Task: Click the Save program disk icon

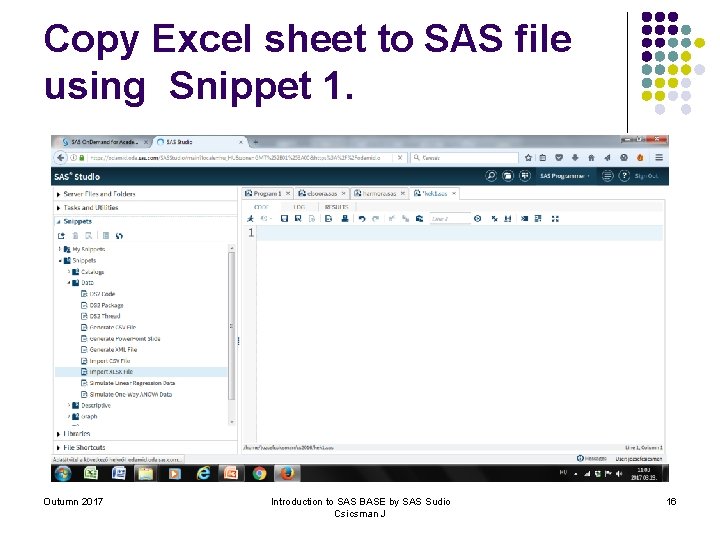Action: (284, 219)
